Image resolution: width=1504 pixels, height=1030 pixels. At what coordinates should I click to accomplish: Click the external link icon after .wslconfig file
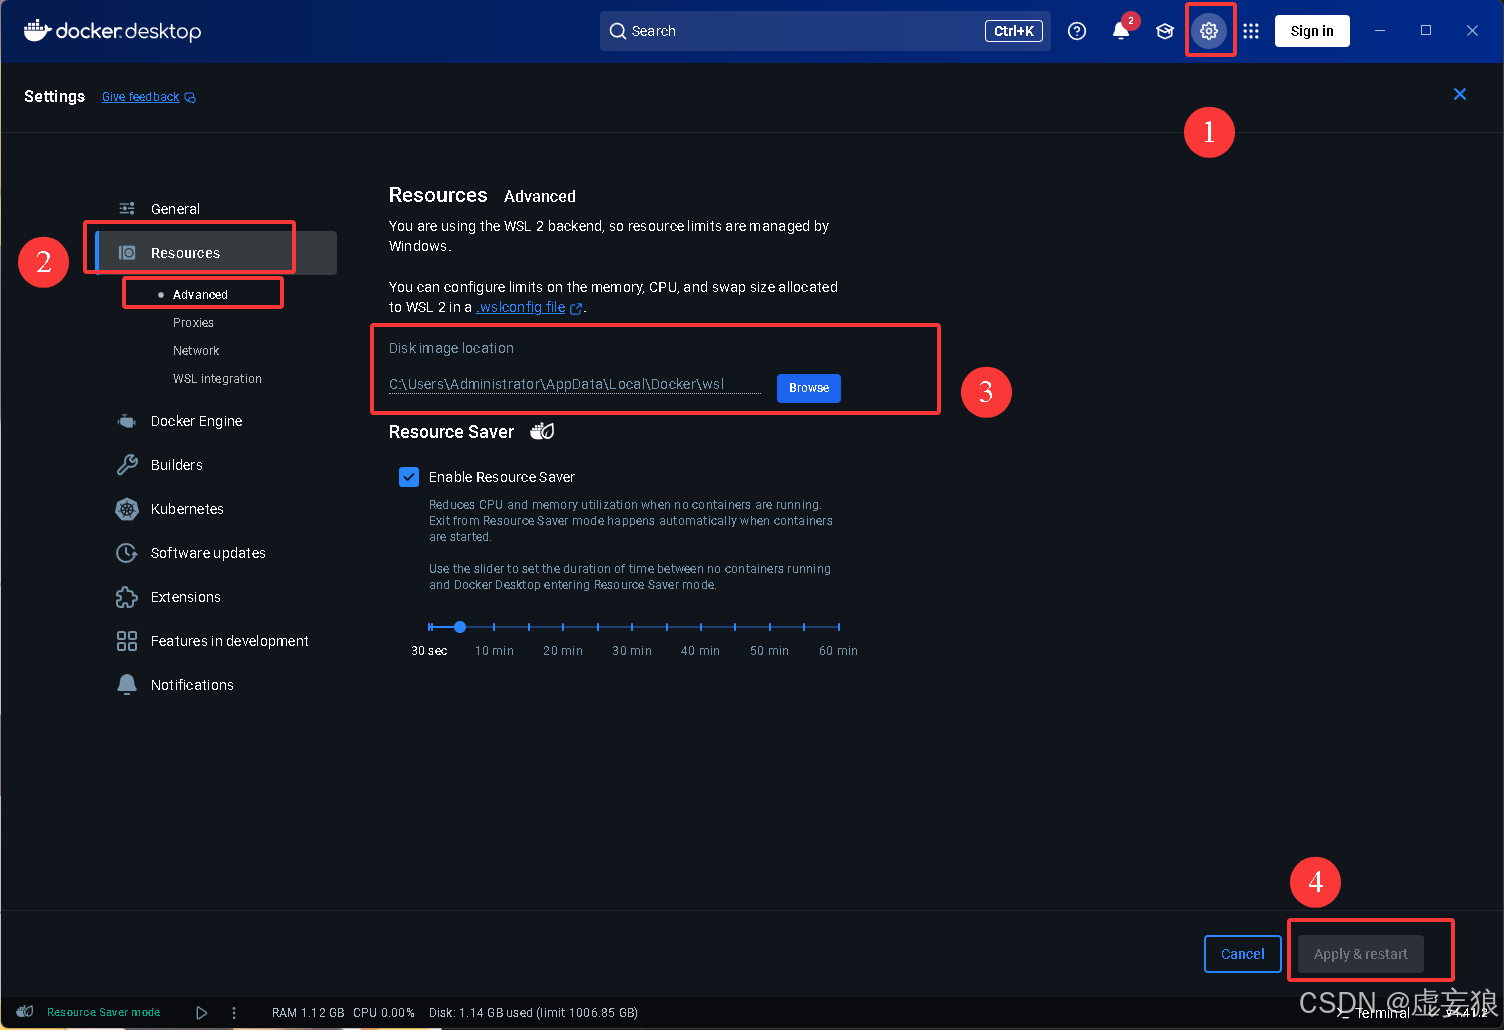(x=576, y=309)
